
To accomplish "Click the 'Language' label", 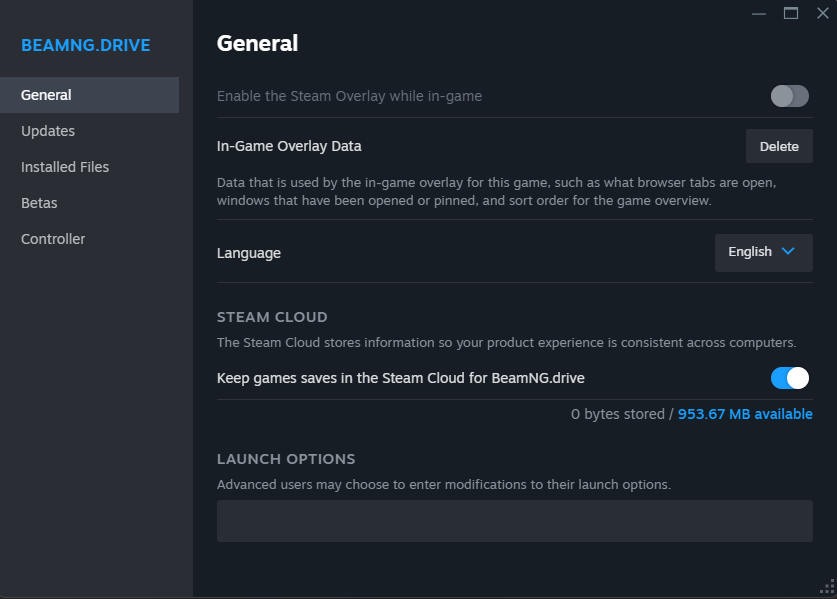I will tap(249, 253).
